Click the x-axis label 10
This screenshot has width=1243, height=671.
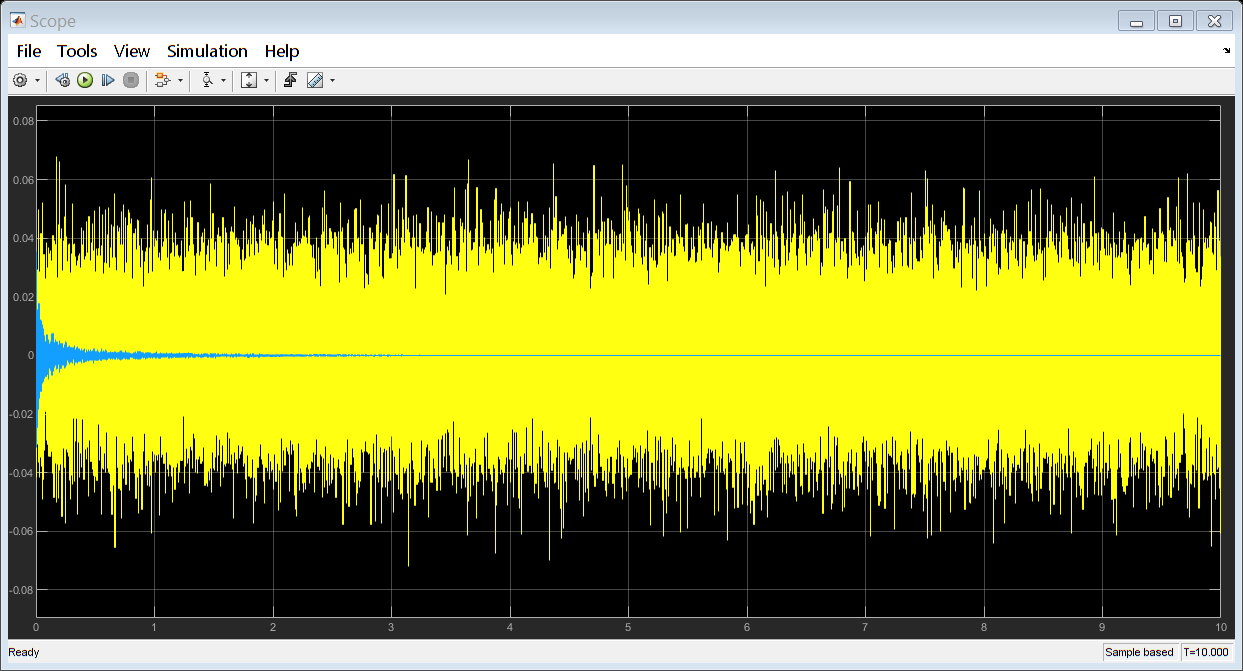click(1219, 627)
